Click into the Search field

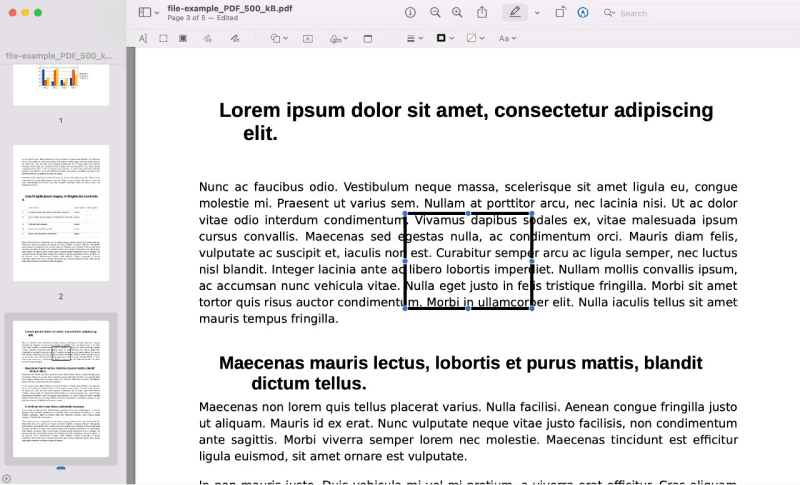coord(699,13)
